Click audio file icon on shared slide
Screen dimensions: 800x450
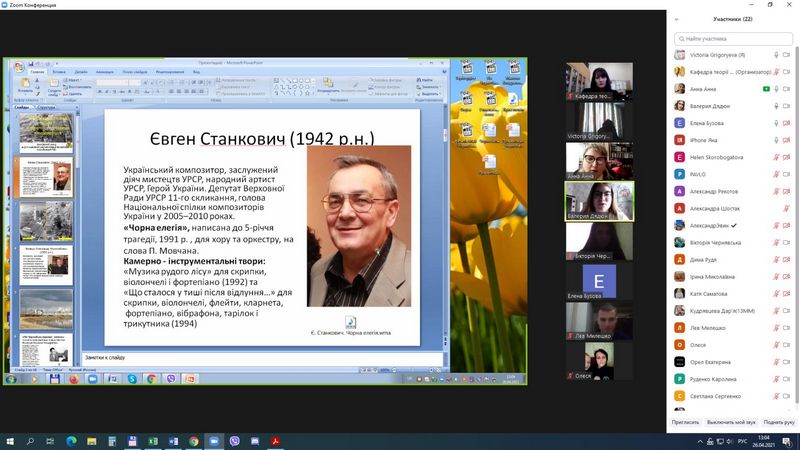[351, 322]
